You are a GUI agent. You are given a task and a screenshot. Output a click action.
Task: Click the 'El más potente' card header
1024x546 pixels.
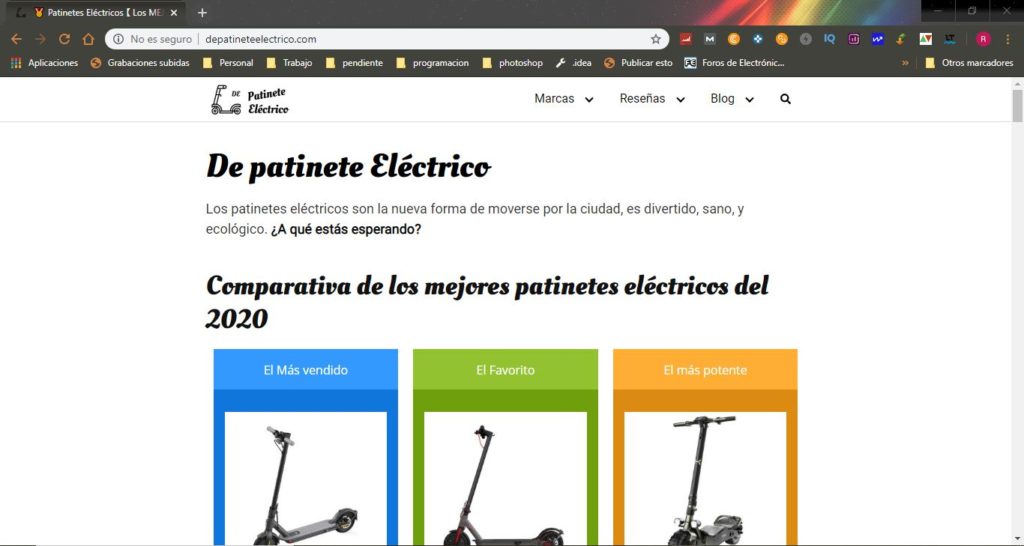click(705, 370)
